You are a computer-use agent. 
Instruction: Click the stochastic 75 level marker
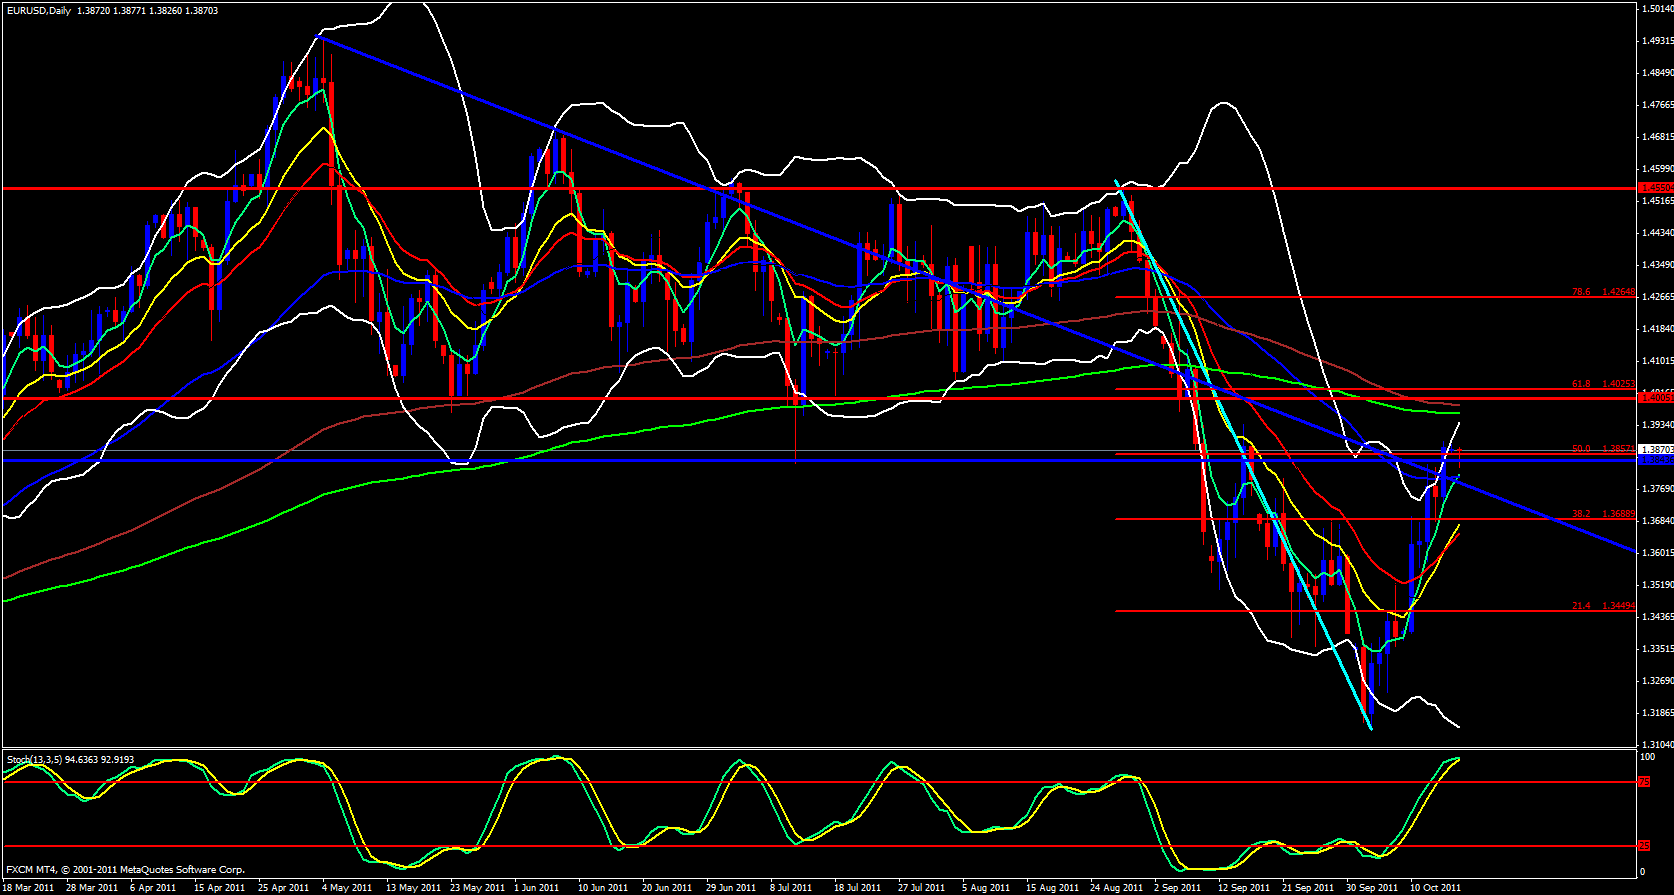coord(1644,782)
